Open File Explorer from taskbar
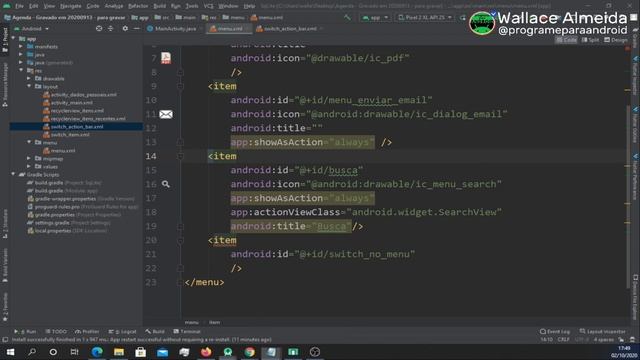The height and width of the screenshot is (360, 640). [119, 352]
